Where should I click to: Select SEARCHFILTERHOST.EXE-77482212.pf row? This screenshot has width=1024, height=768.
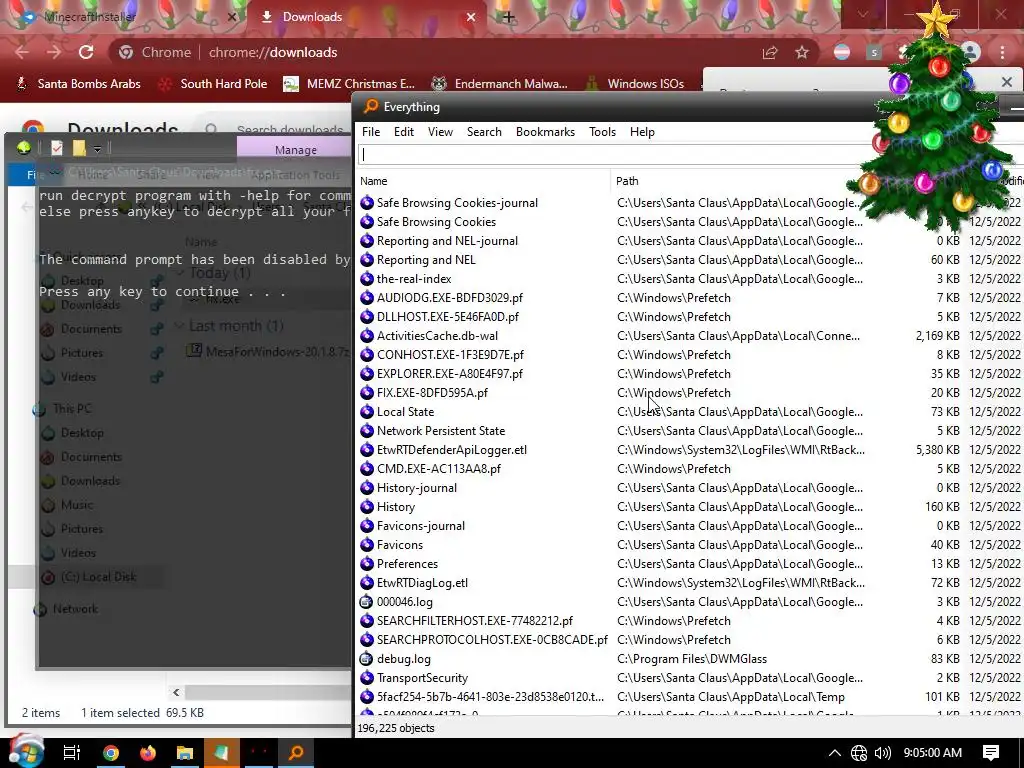[690, 621]
